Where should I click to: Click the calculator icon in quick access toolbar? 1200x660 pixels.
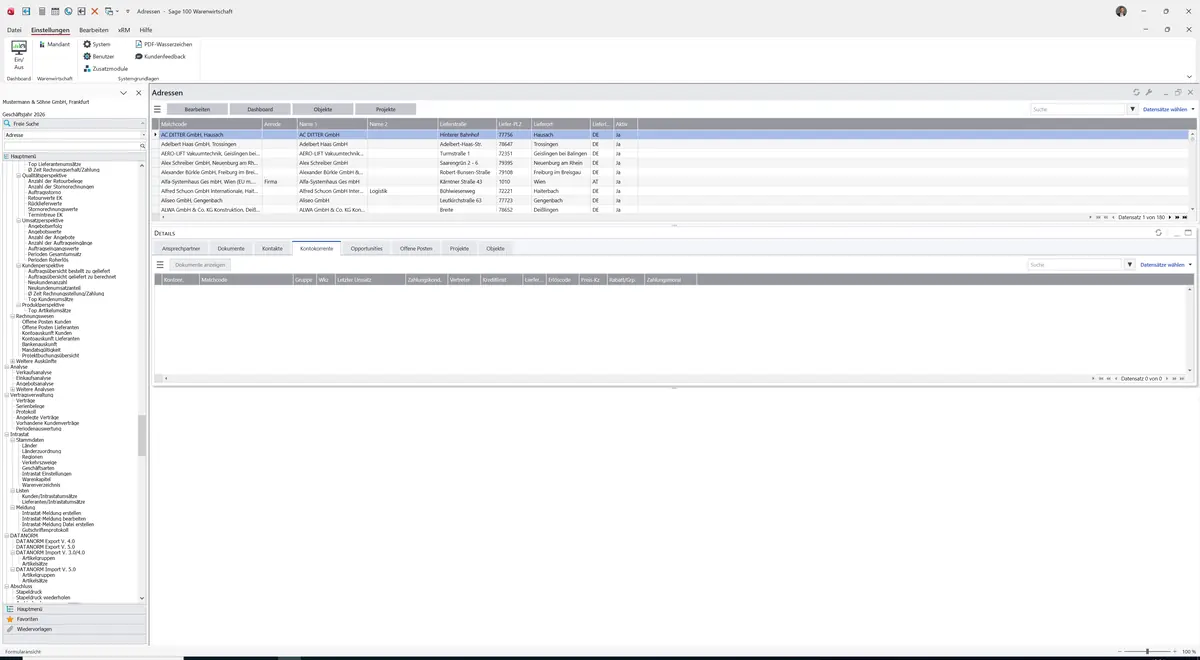point(41,11)
